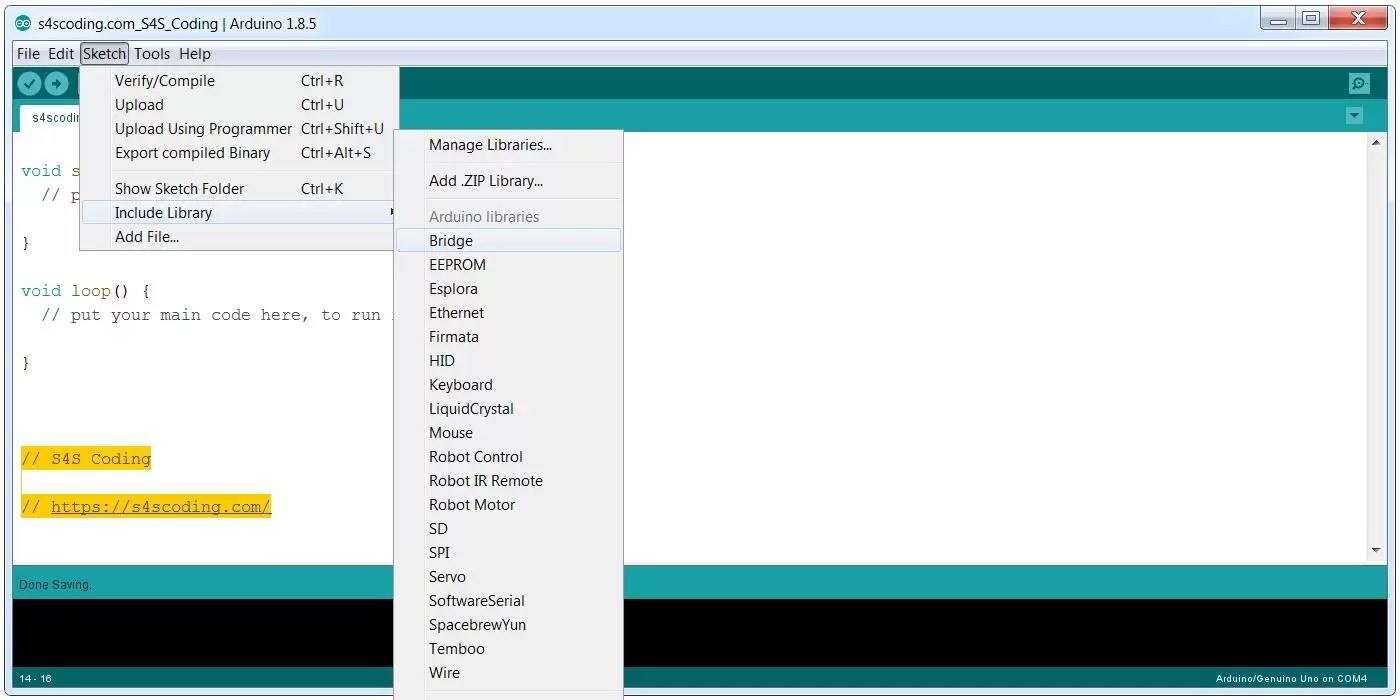Select Show Sketch Folder
Image resolution: width=1400 pixels, height=700 pixels.
click(180, 188)
